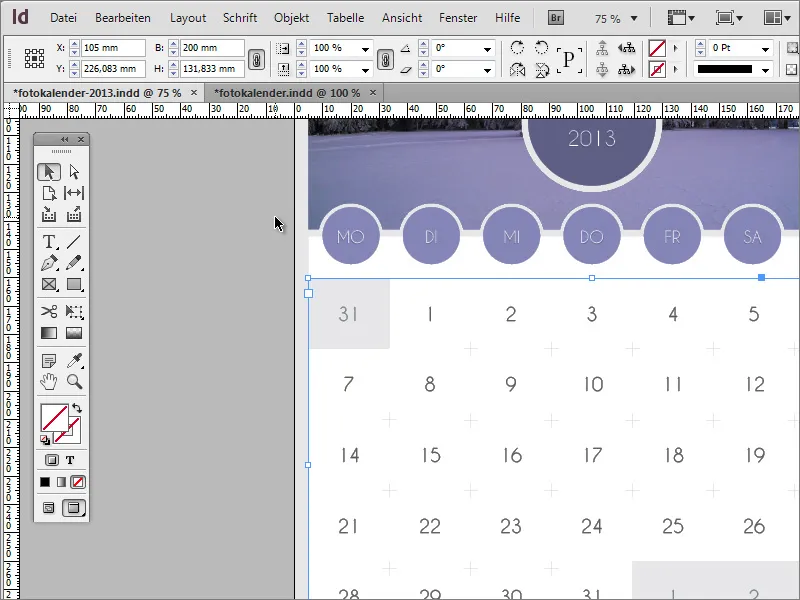Viewport: 800px width, 600px height.
Task: Select the Hand tool
Action: (x=49, y=382)
